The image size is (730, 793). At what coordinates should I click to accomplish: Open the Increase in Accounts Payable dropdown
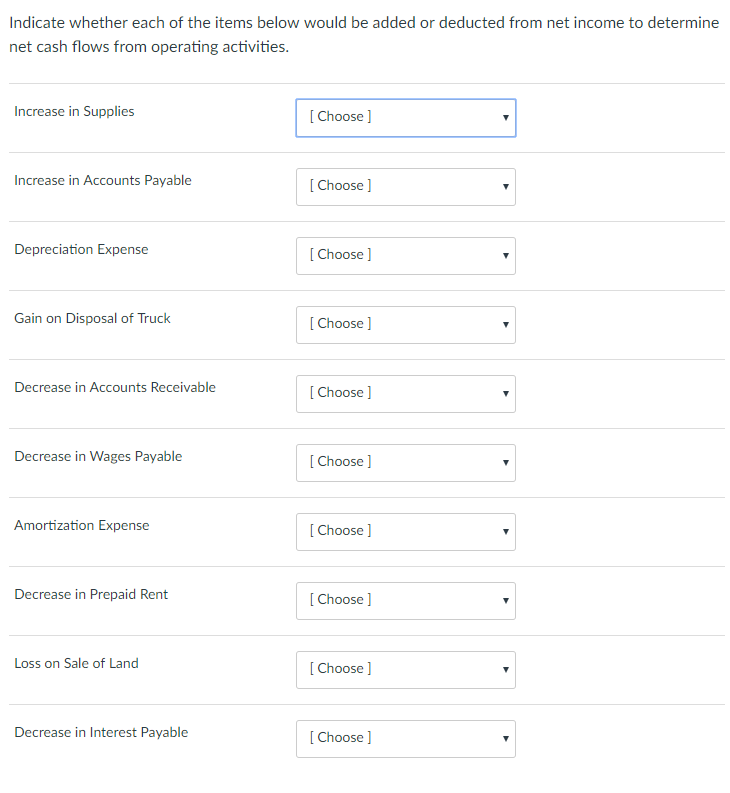pyautogui.click(x=405, y=186)
